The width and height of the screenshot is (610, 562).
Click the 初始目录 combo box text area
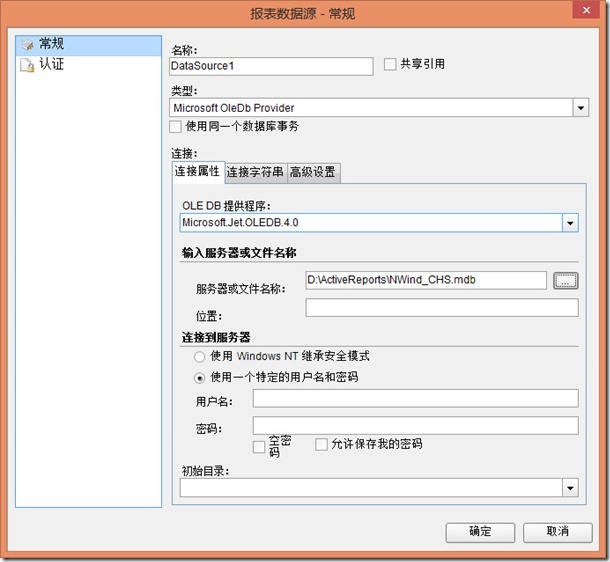(371, 488)
